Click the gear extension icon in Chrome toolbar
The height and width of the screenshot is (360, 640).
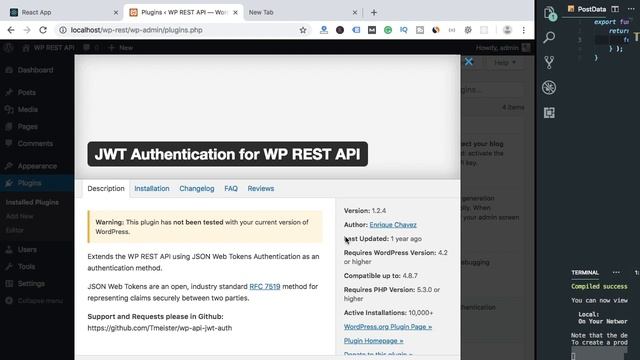click(x=468, y=30)
